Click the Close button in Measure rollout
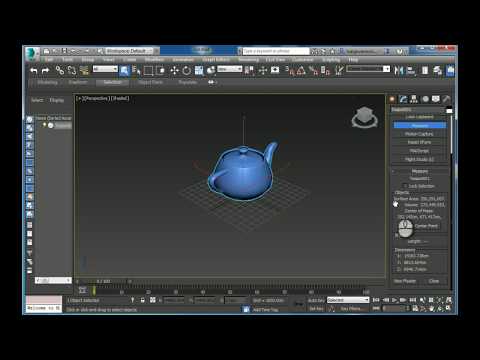 click(434, 281)
